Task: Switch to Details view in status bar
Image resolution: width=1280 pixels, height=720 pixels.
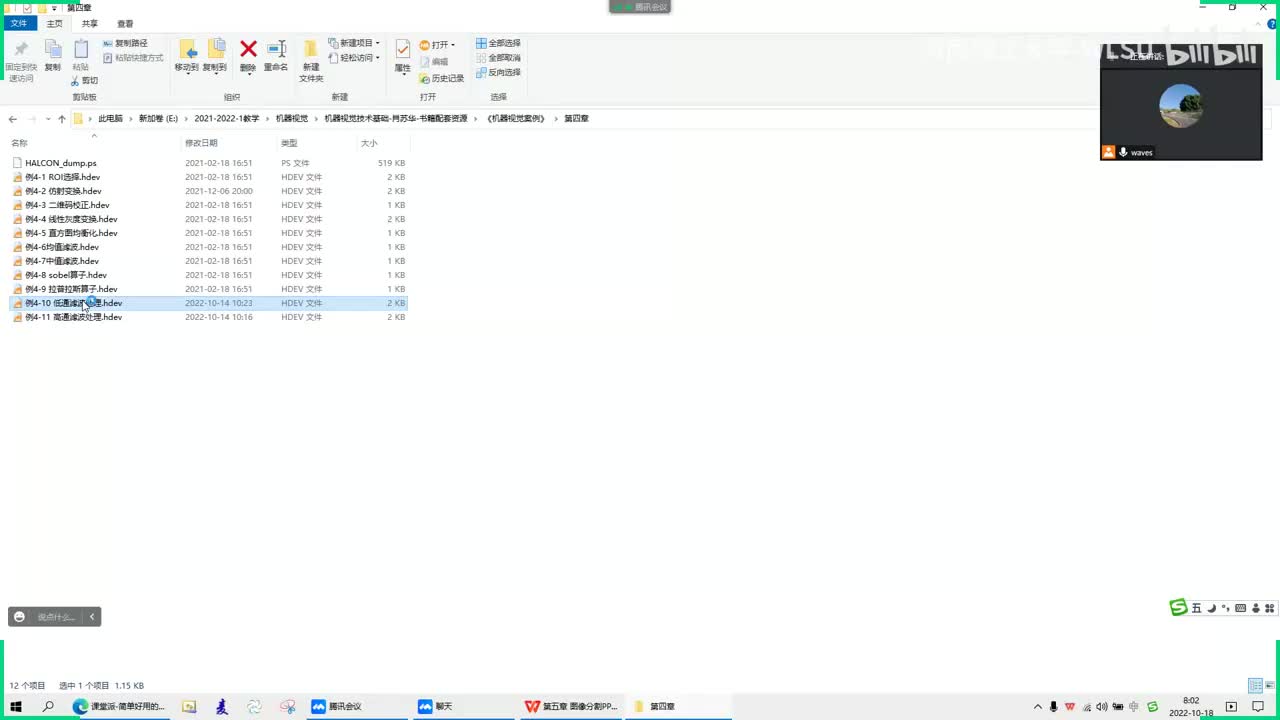Action: pos(1254,685)
